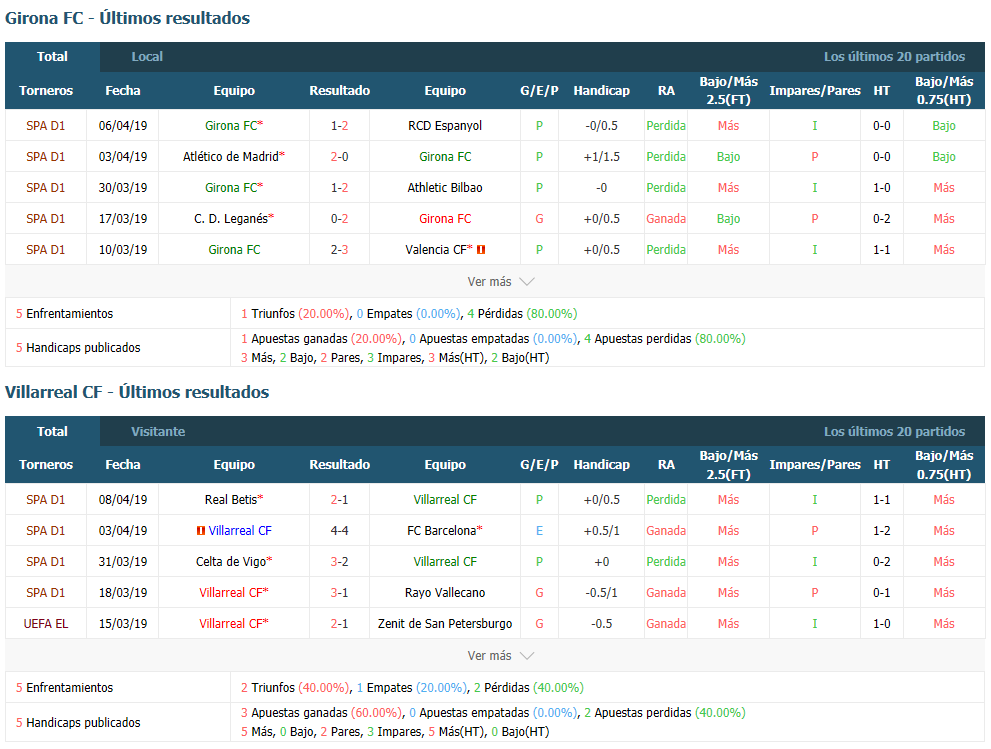Expand Ver más under Girona FC results

point(501,281)
